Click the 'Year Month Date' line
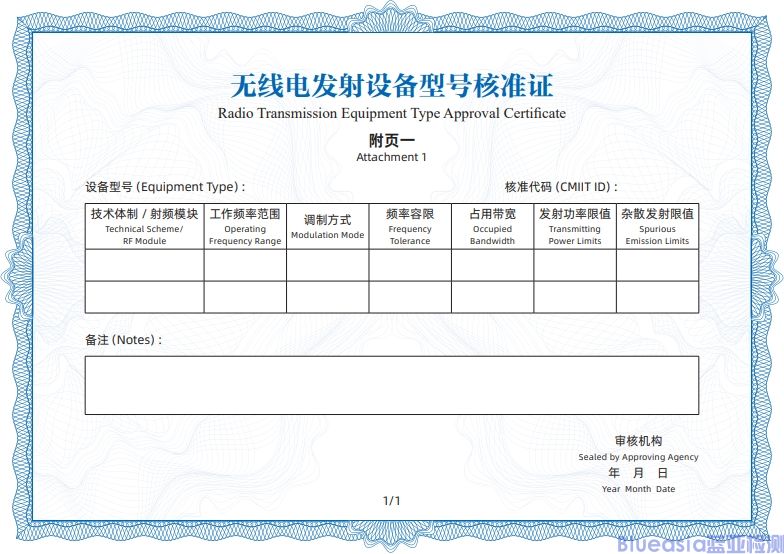Image resolution: width=784 pixels, height=554 pixels. point(638,489)
